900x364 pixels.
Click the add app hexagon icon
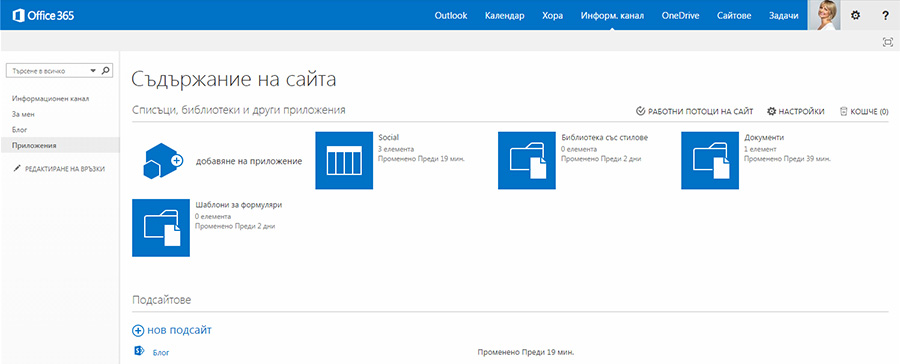(162, 161)
